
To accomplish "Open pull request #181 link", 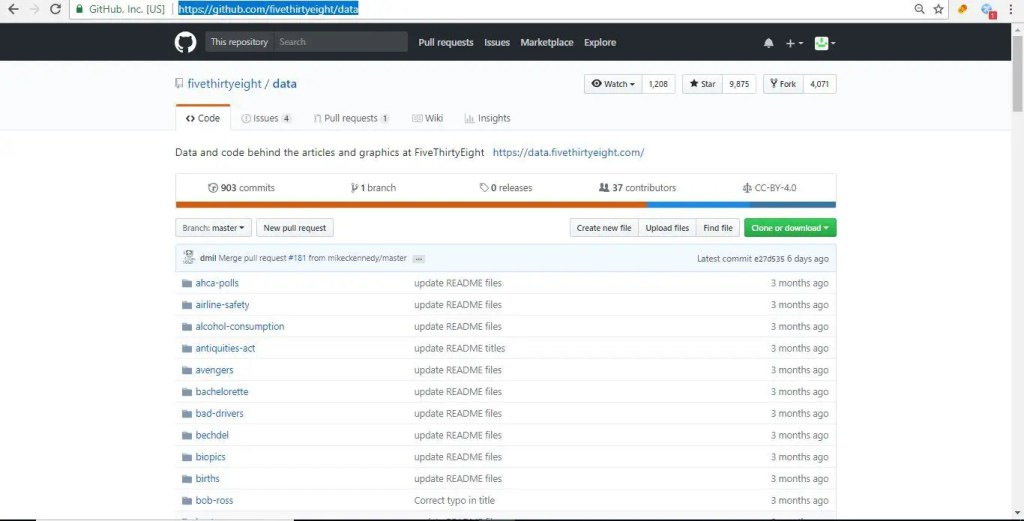I will 296,259.
